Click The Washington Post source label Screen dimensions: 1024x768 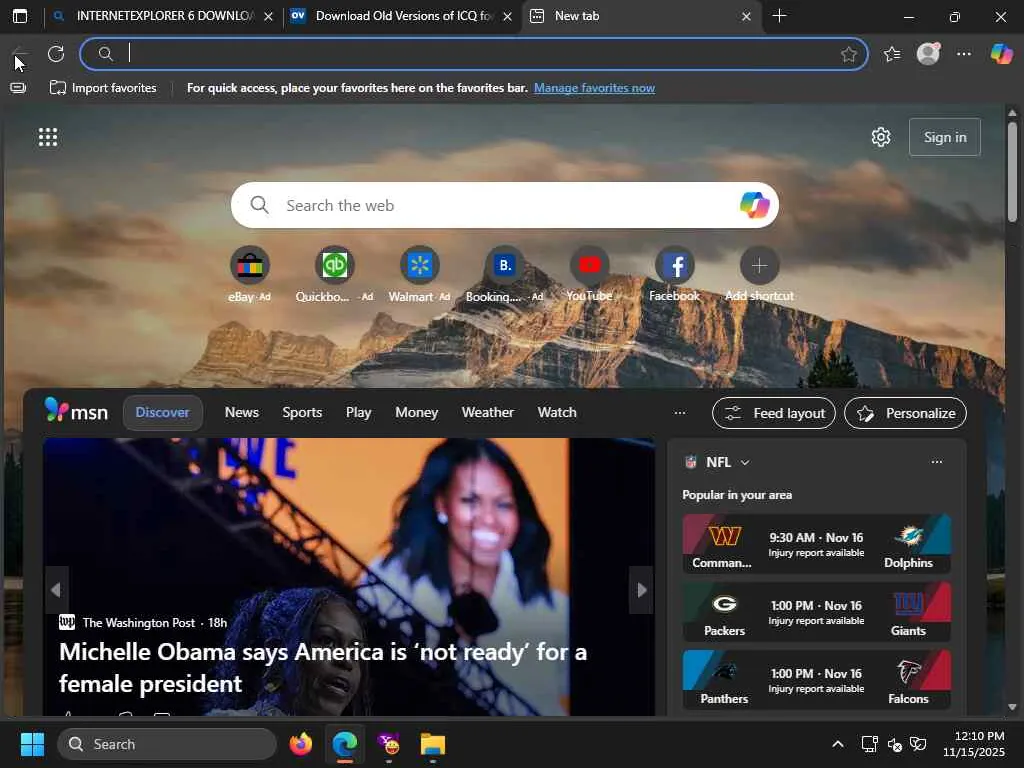138,623
